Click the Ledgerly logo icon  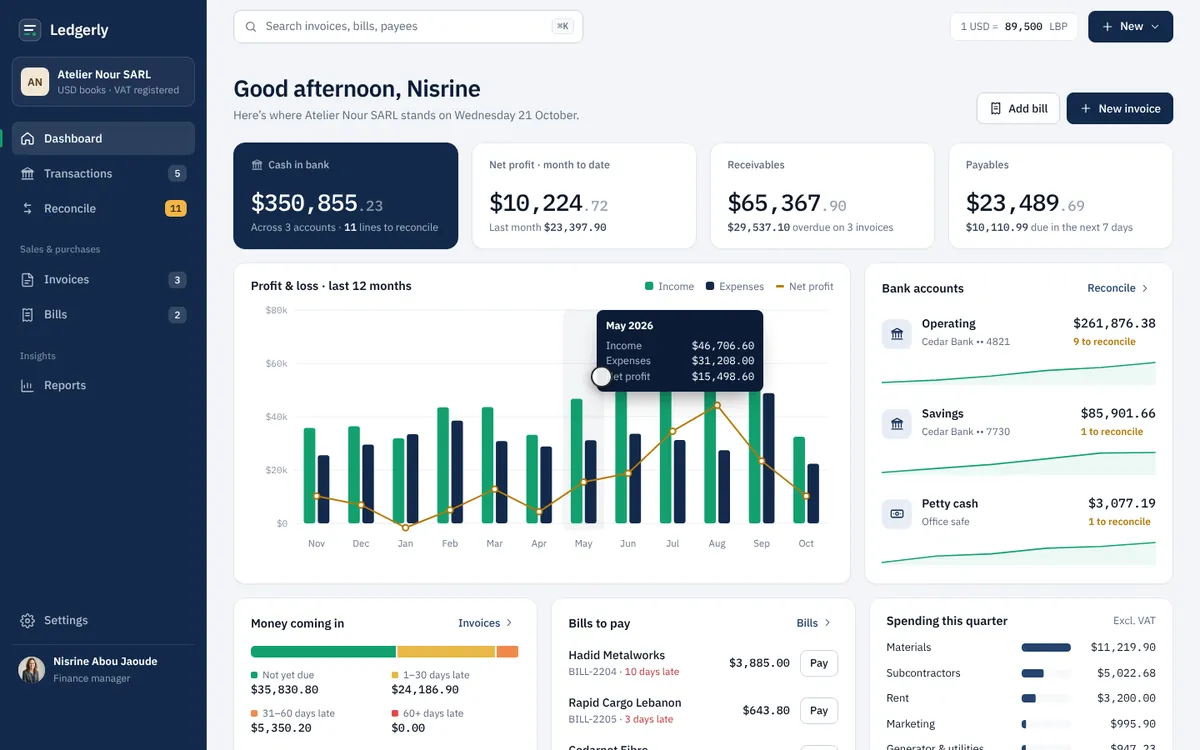[x=30, y=30]
